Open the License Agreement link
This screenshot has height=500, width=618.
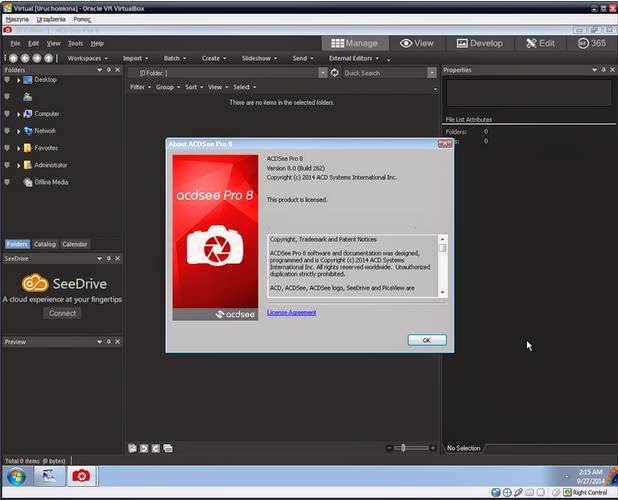tap(291, 312)
